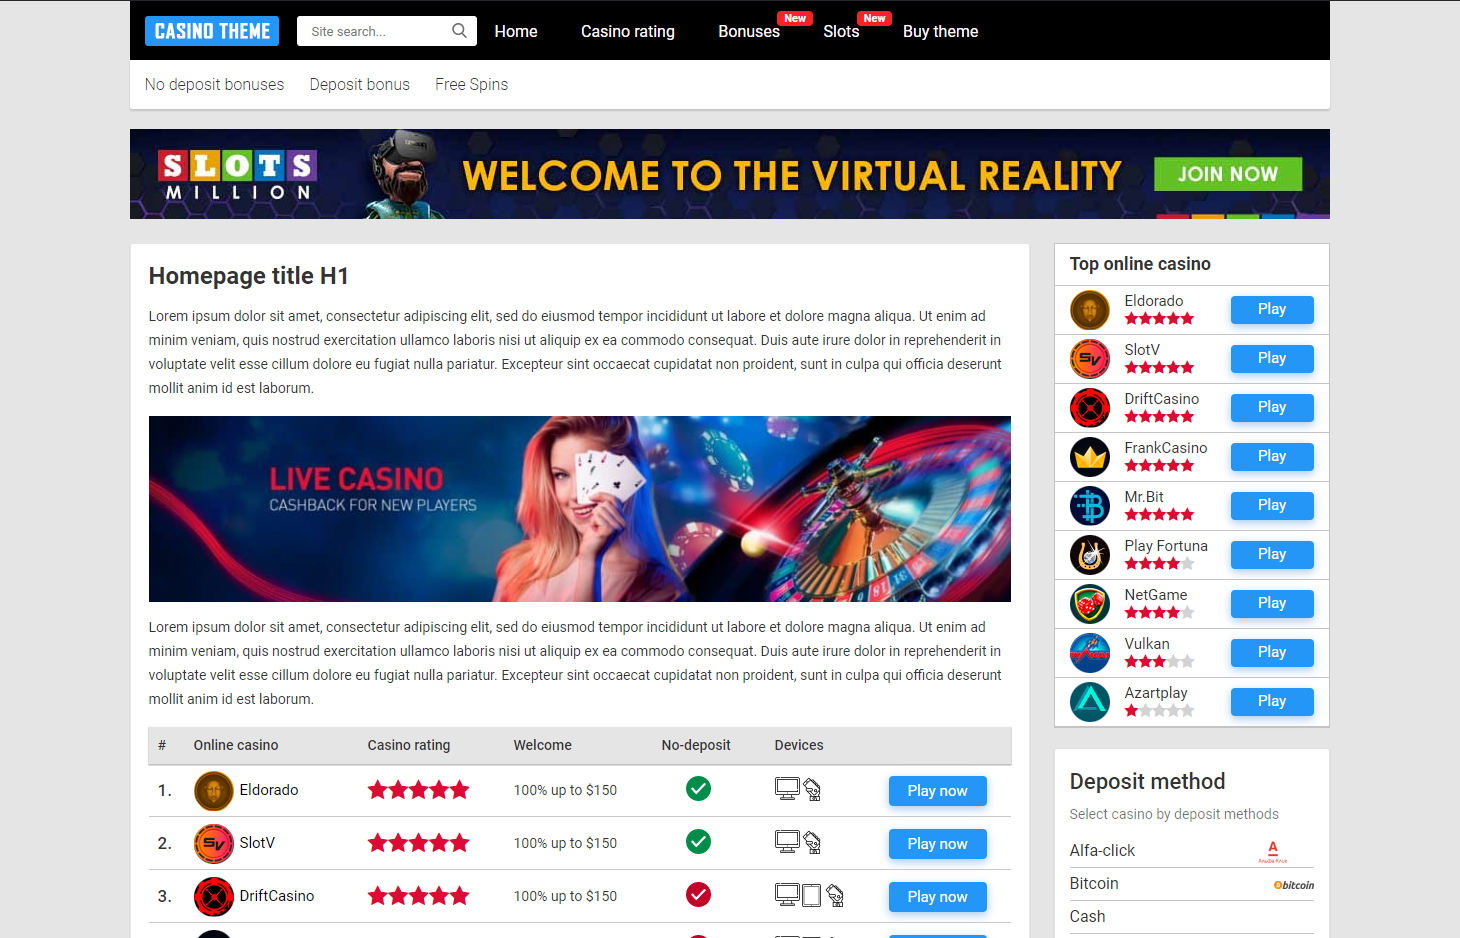Image resolution: width=1460 pixels, height=938 pixels.
Task: Select the Deposit bonus submenu link
Action: 360,85
